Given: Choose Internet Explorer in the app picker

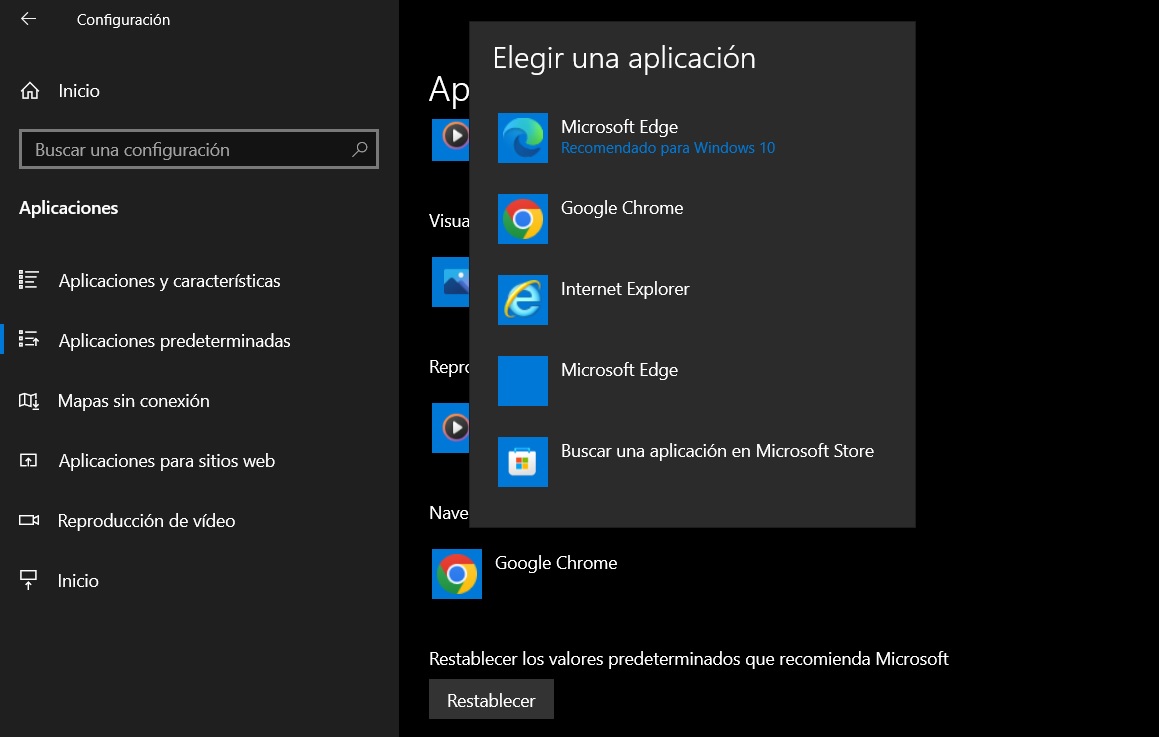Looking at the screenshot, I should [692, 299].
